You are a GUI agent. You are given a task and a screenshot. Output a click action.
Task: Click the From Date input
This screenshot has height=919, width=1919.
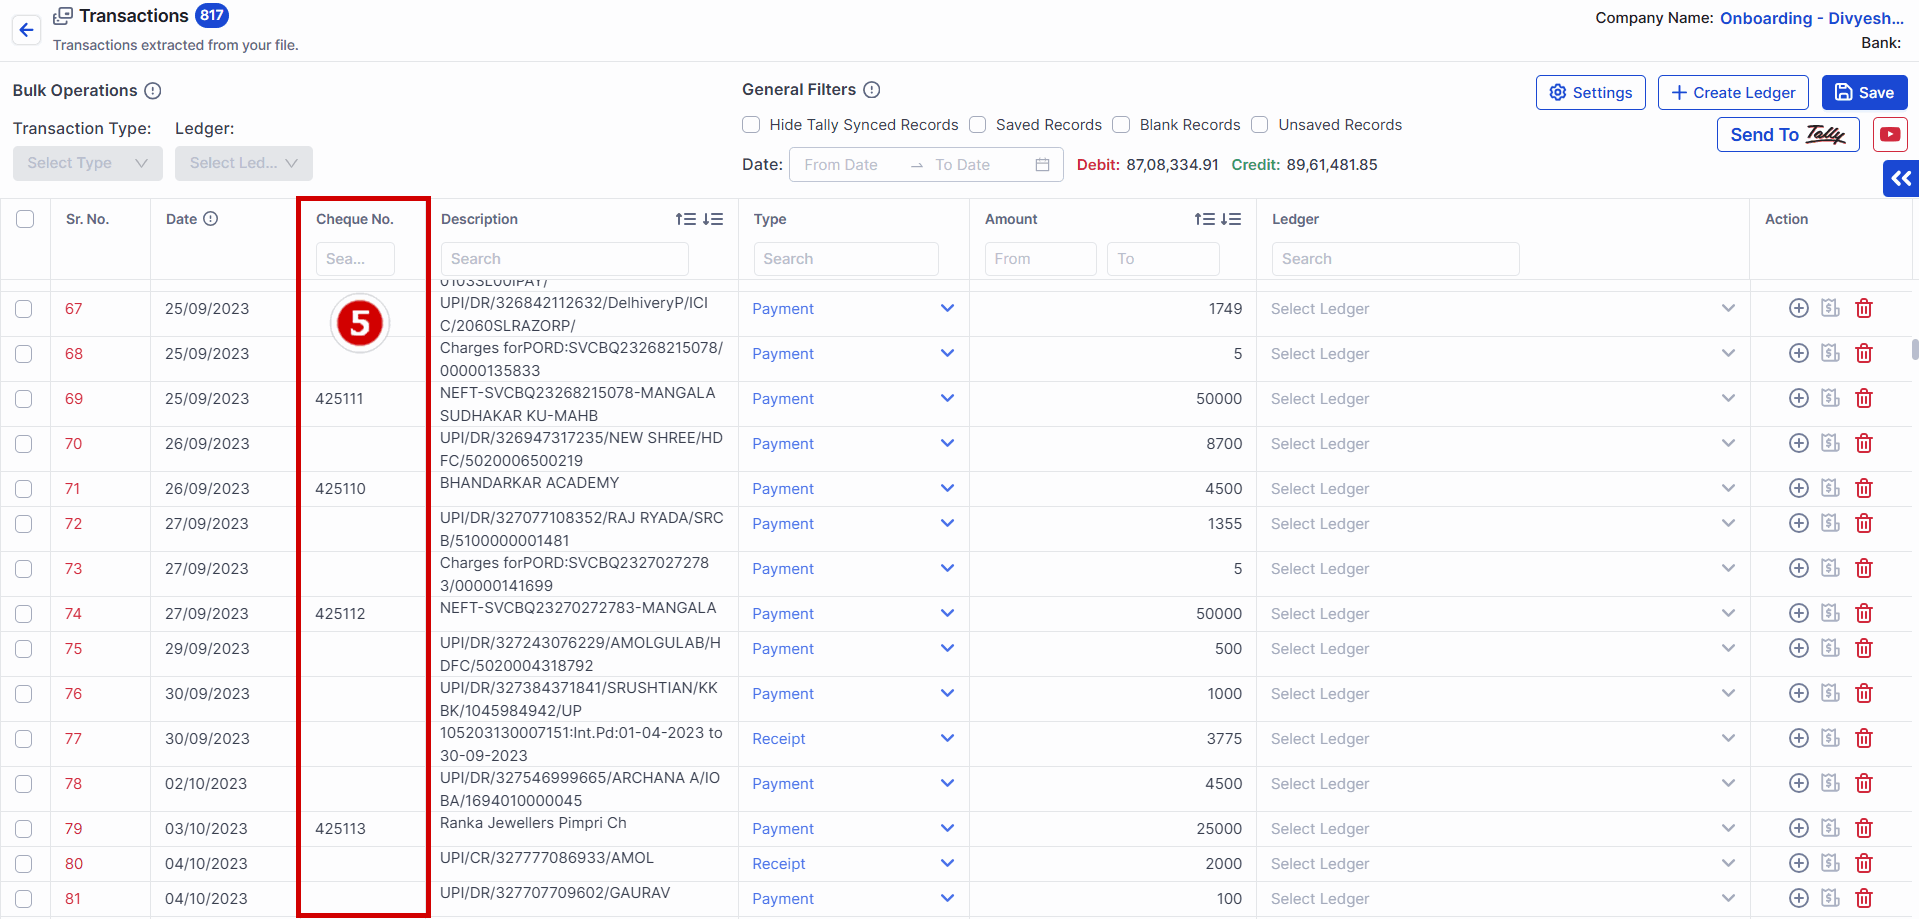[x=850, y=165]
